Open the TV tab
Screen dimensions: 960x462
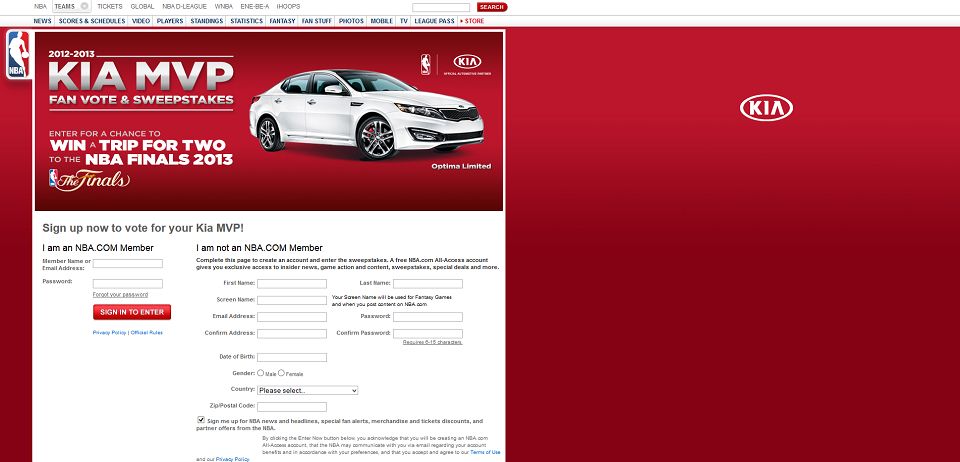coord(403,21)
